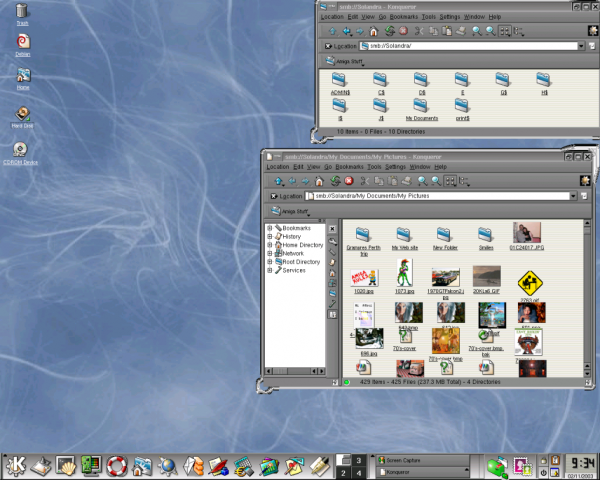
Task: Open View menu in My Pictures window
Action: [x=313, y=167]
